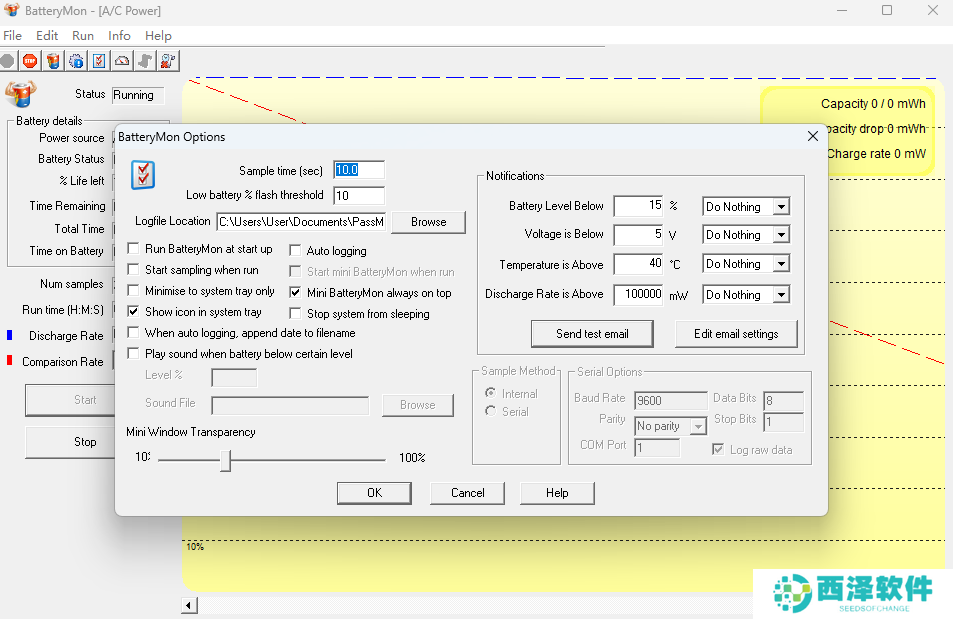Click the Send test email button
953x619 pixels.
pyautogui.click(x=592, y=334)
